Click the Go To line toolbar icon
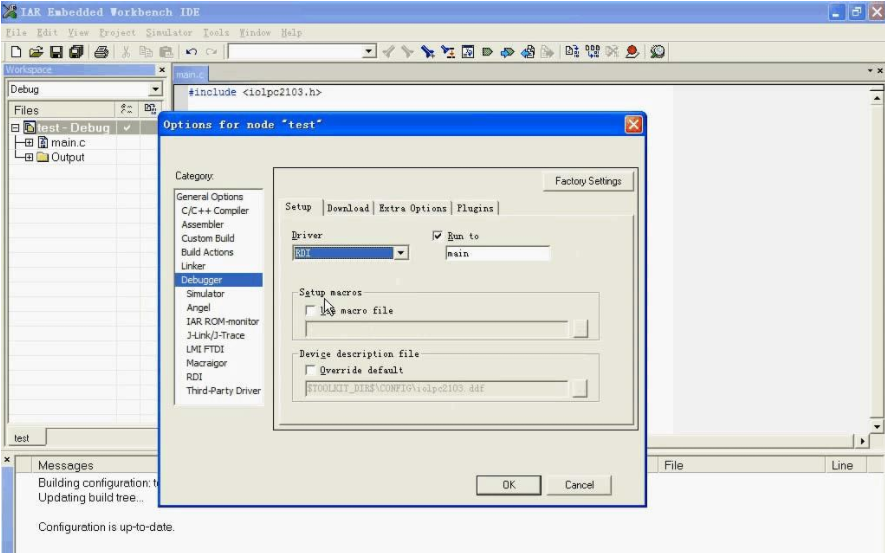This screenshot has height=553, width=885. pos(468,52)
